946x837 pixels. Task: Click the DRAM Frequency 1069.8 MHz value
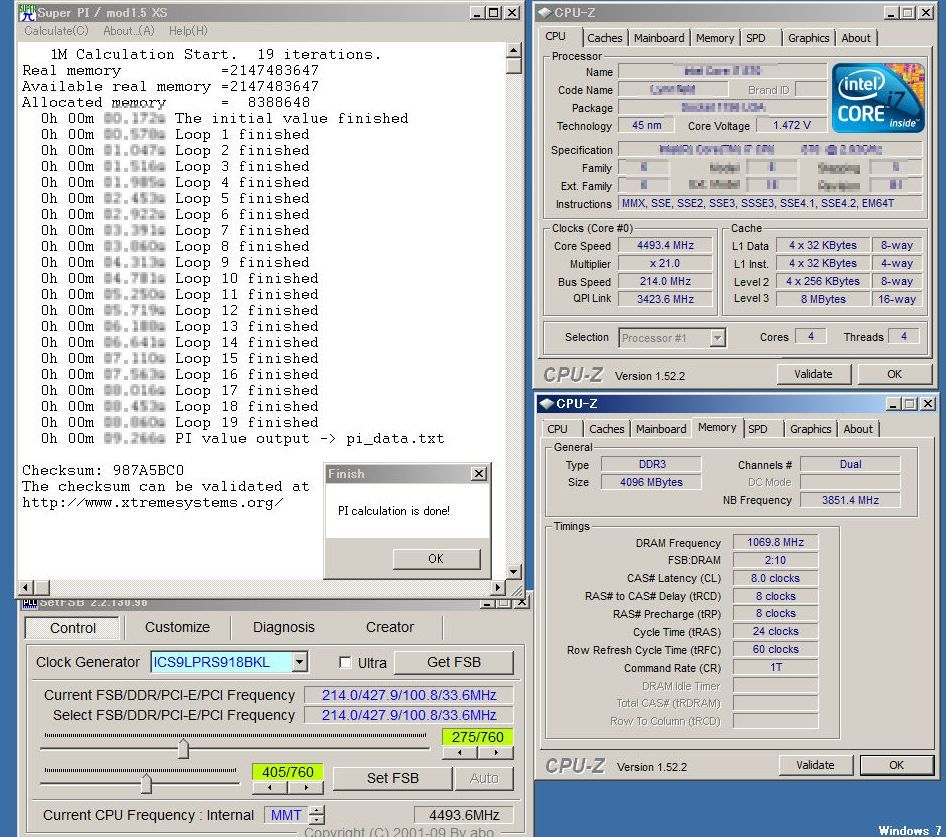[775, 543]
